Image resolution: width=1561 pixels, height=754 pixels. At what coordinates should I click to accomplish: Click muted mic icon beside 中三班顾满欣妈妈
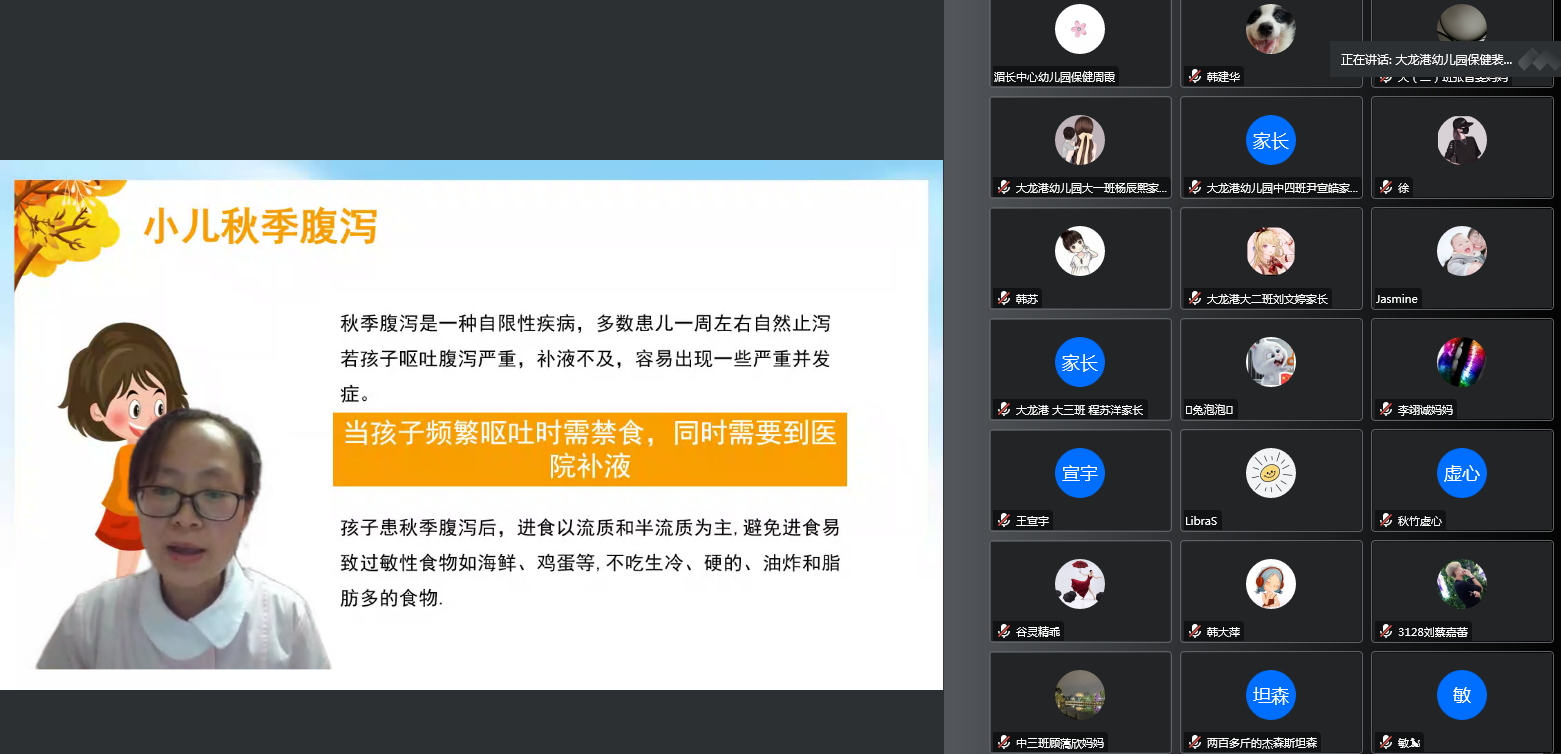[x=1003, y=742]
